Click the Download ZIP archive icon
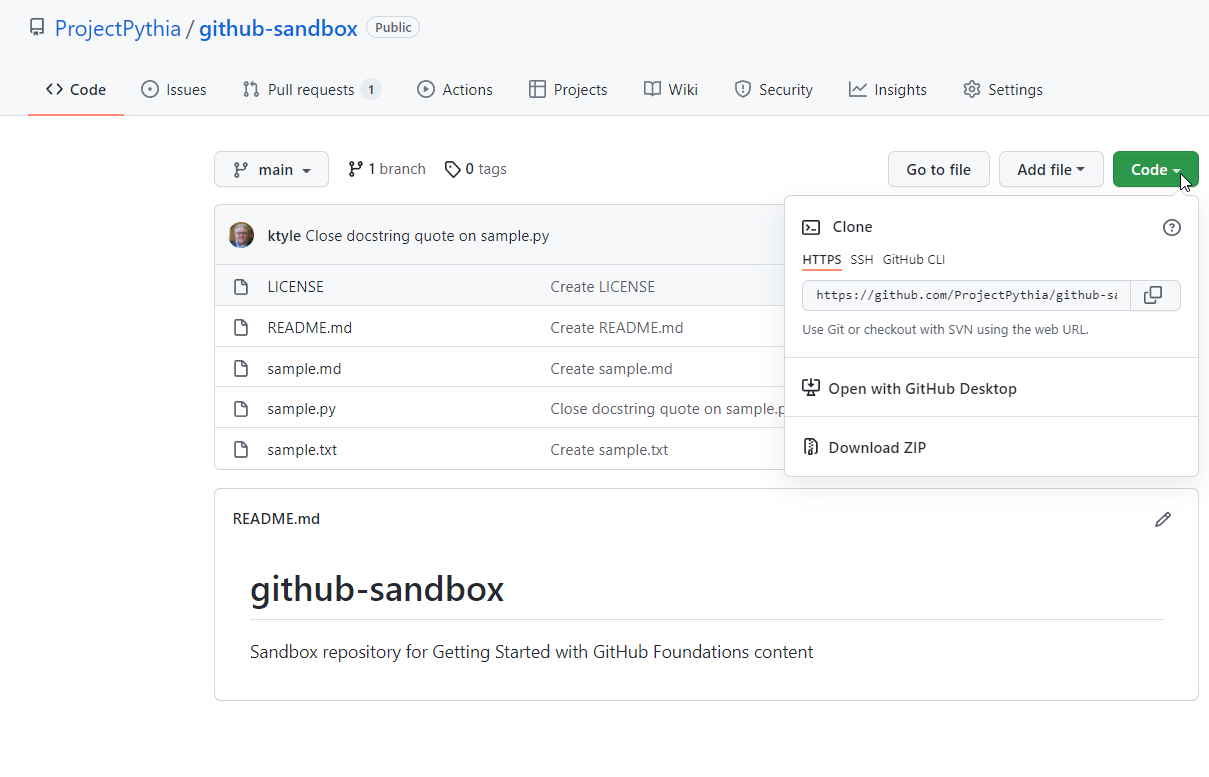The height and width of the screenshot is (777, 1209). point(811,447)
